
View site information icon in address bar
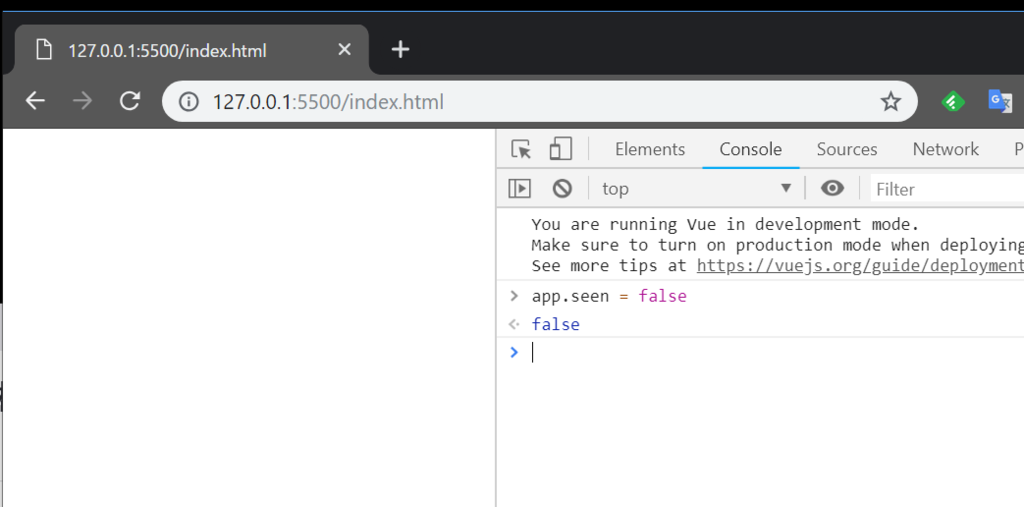click(189, 102)
